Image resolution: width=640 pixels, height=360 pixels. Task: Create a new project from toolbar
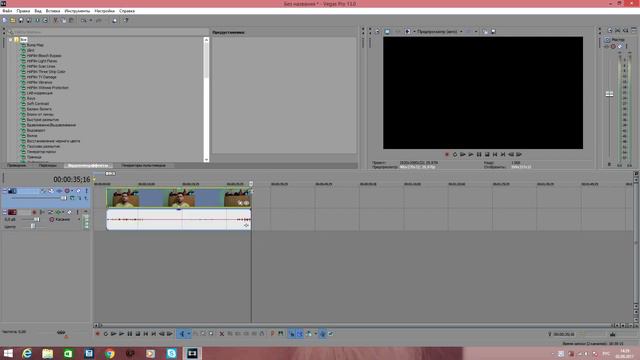click(5, 20)
